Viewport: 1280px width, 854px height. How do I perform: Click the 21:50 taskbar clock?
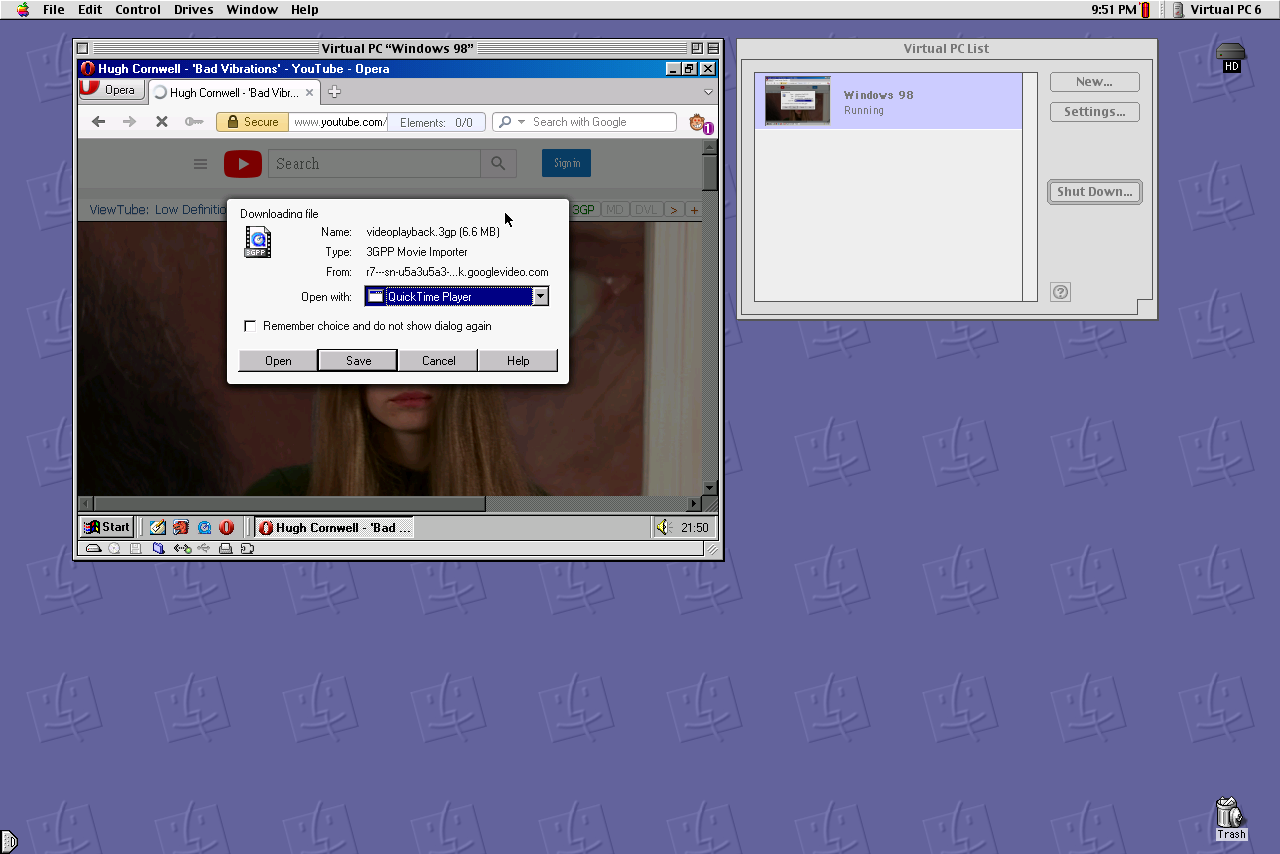point(695,528)
